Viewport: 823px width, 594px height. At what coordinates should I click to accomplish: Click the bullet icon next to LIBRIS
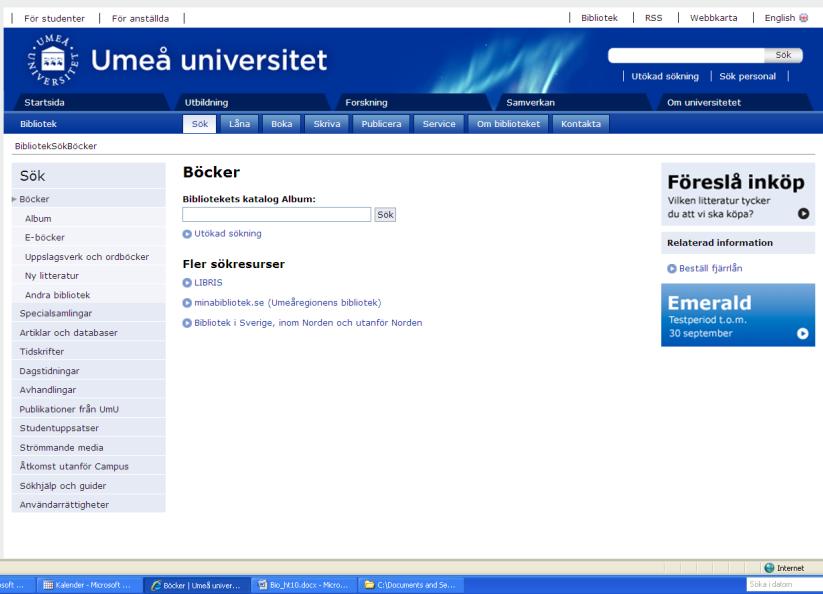(x=187, y=283)
